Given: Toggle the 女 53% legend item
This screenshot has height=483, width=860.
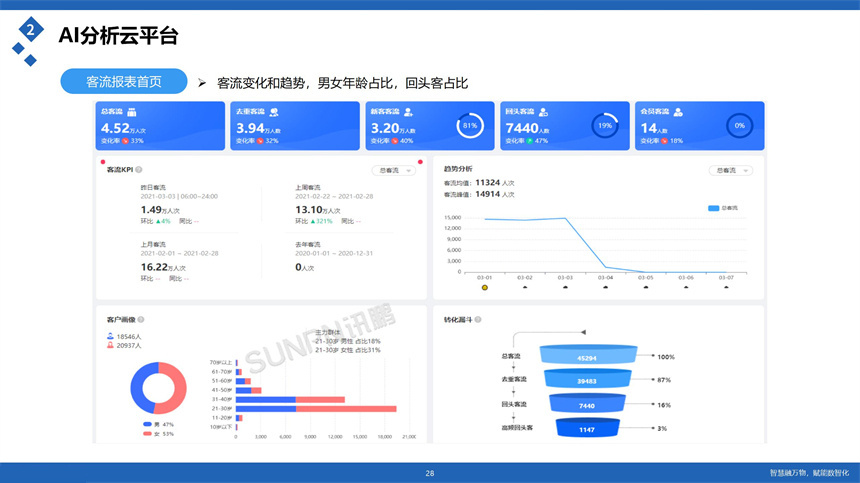Looking at the screenshot, I should pos(158,434).
